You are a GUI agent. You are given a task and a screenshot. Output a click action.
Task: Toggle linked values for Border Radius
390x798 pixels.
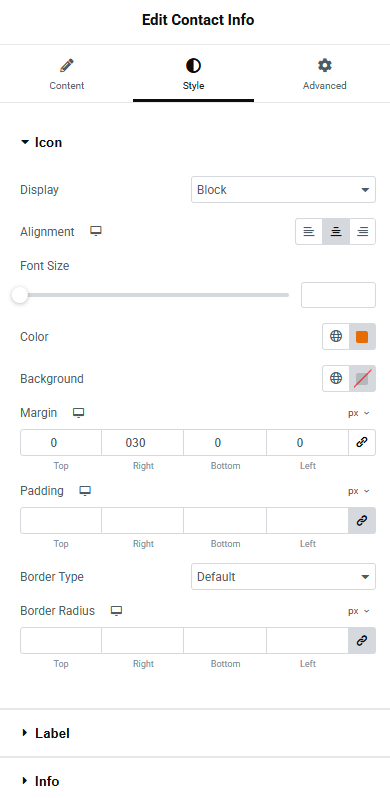[362, 640]
